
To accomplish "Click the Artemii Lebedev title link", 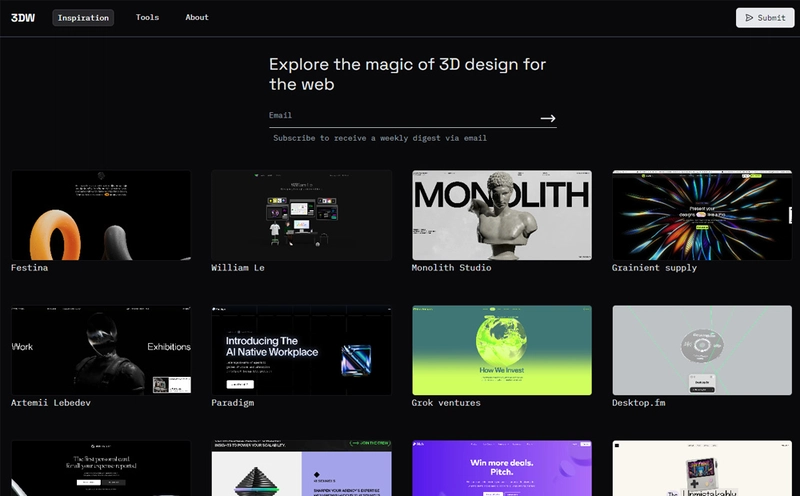I will coord(51,403).
